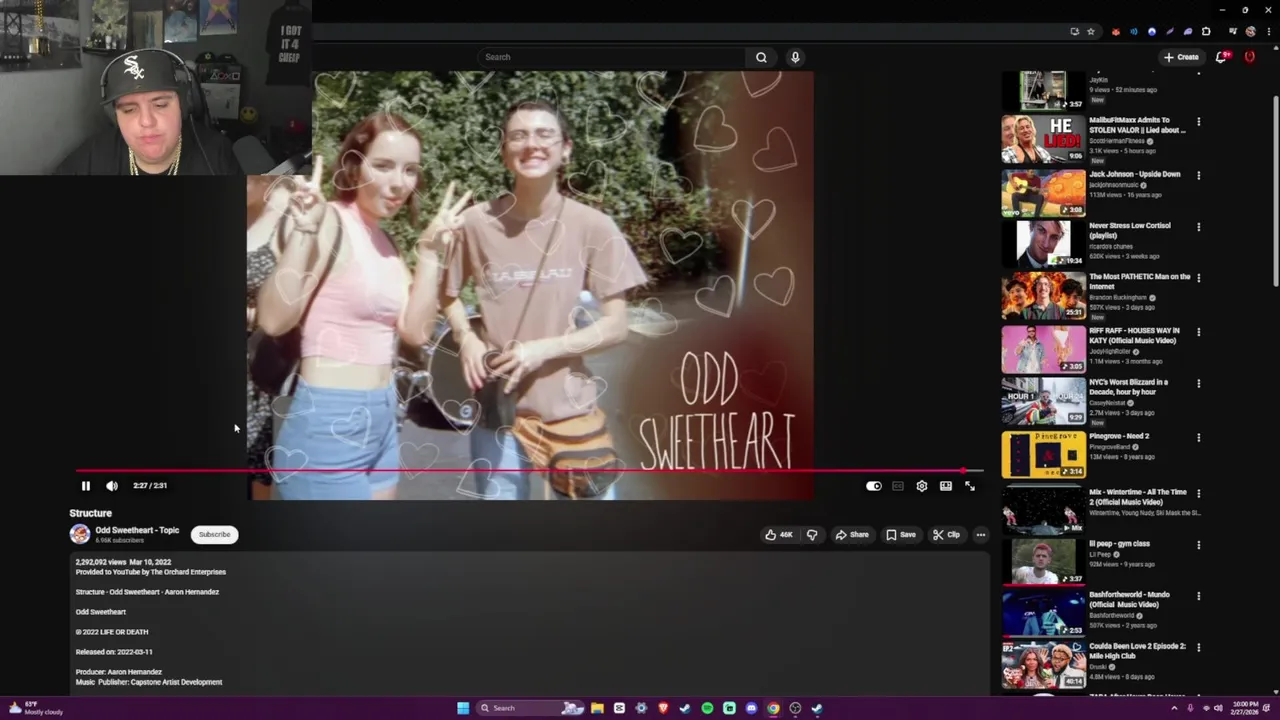Click the red fox extension icon

pyautogui.click(x=1116, y=31)
